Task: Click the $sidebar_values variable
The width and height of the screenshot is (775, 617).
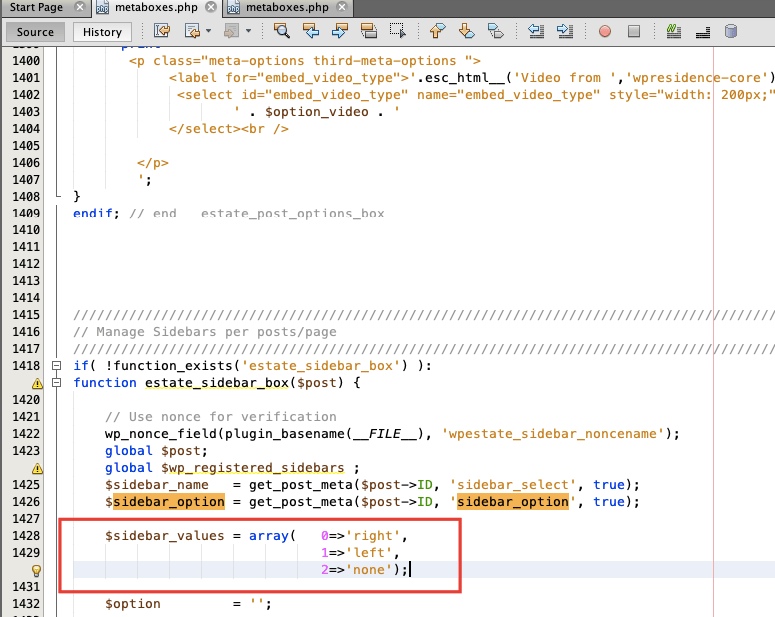Action: coord(165,536)
